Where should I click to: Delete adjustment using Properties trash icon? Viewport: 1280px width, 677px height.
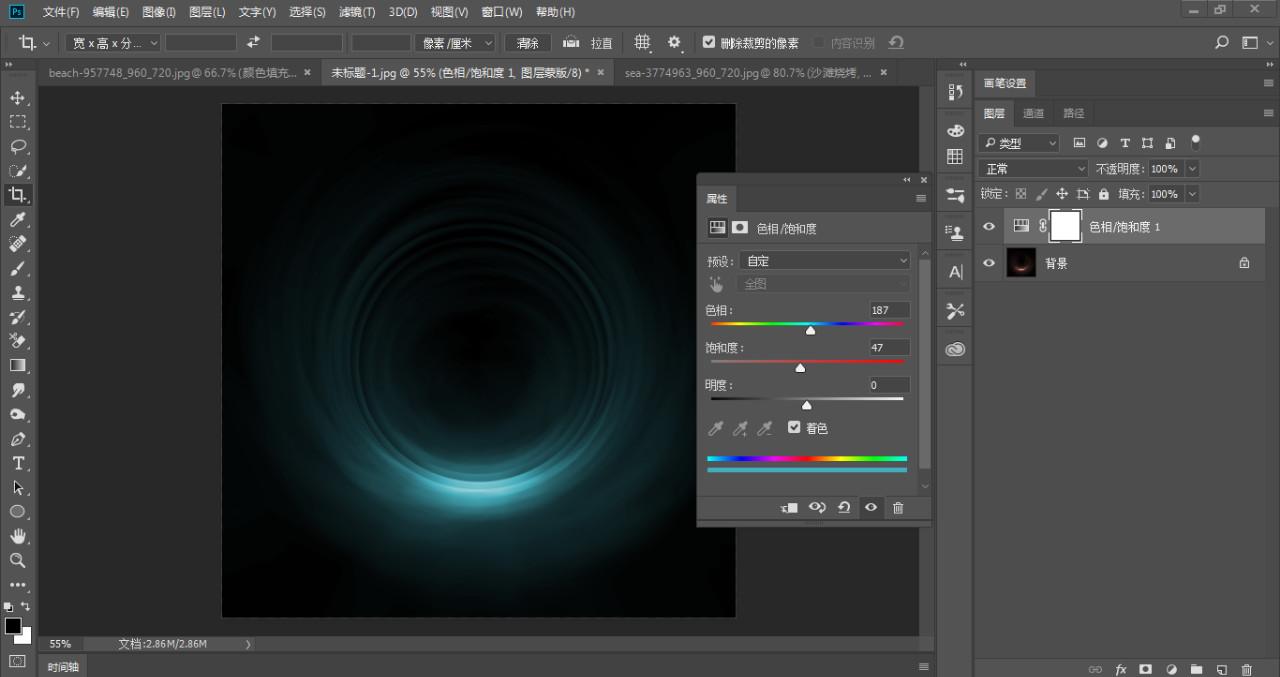898,508
